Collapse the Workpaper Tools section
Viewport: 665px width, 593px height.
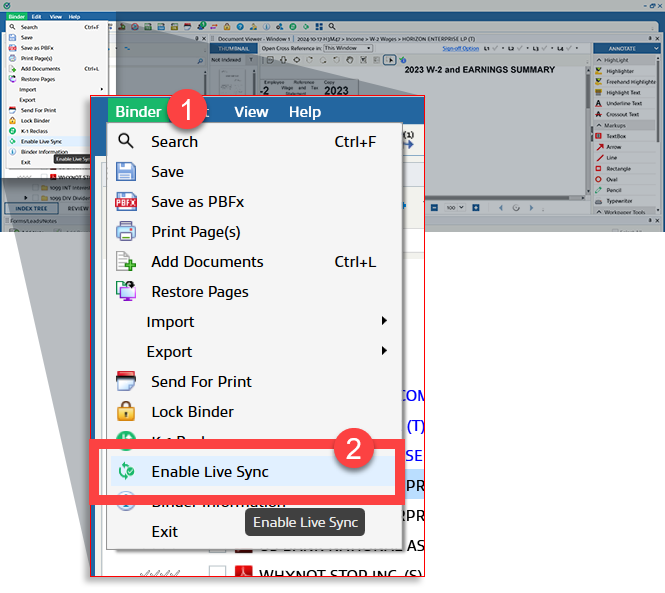point(599,212)
